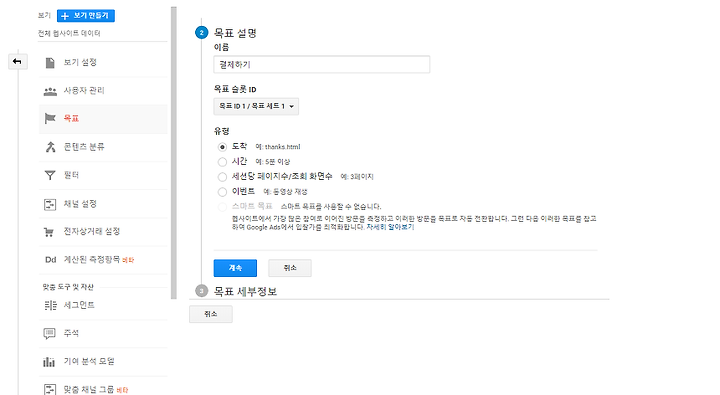The width and height of the screenshot is (720, 395).
Task: Click the 맞춤 도구 및 자산 section label
Action: (68, 287)
